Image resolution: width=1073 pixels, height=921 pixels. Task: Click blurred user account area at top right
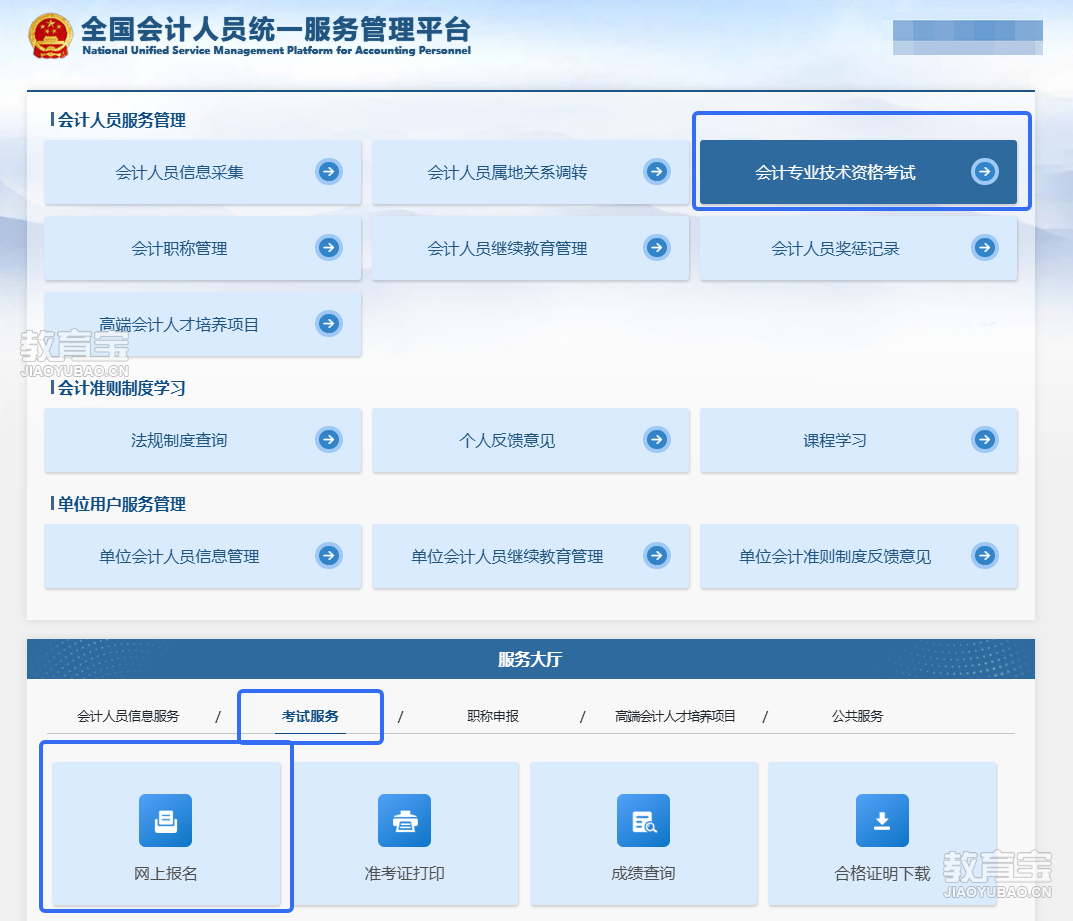pos(968,37)
